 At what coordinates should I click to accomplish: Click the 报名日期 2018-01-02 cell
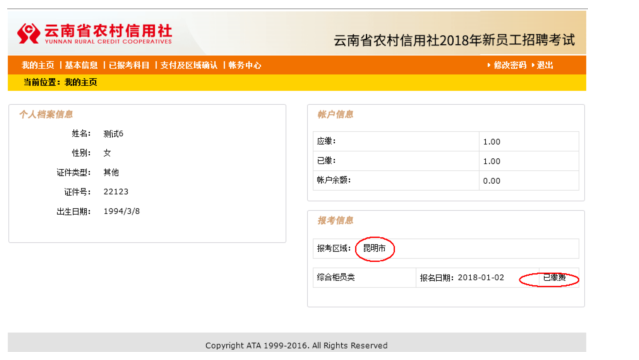[x=478, y=278]
